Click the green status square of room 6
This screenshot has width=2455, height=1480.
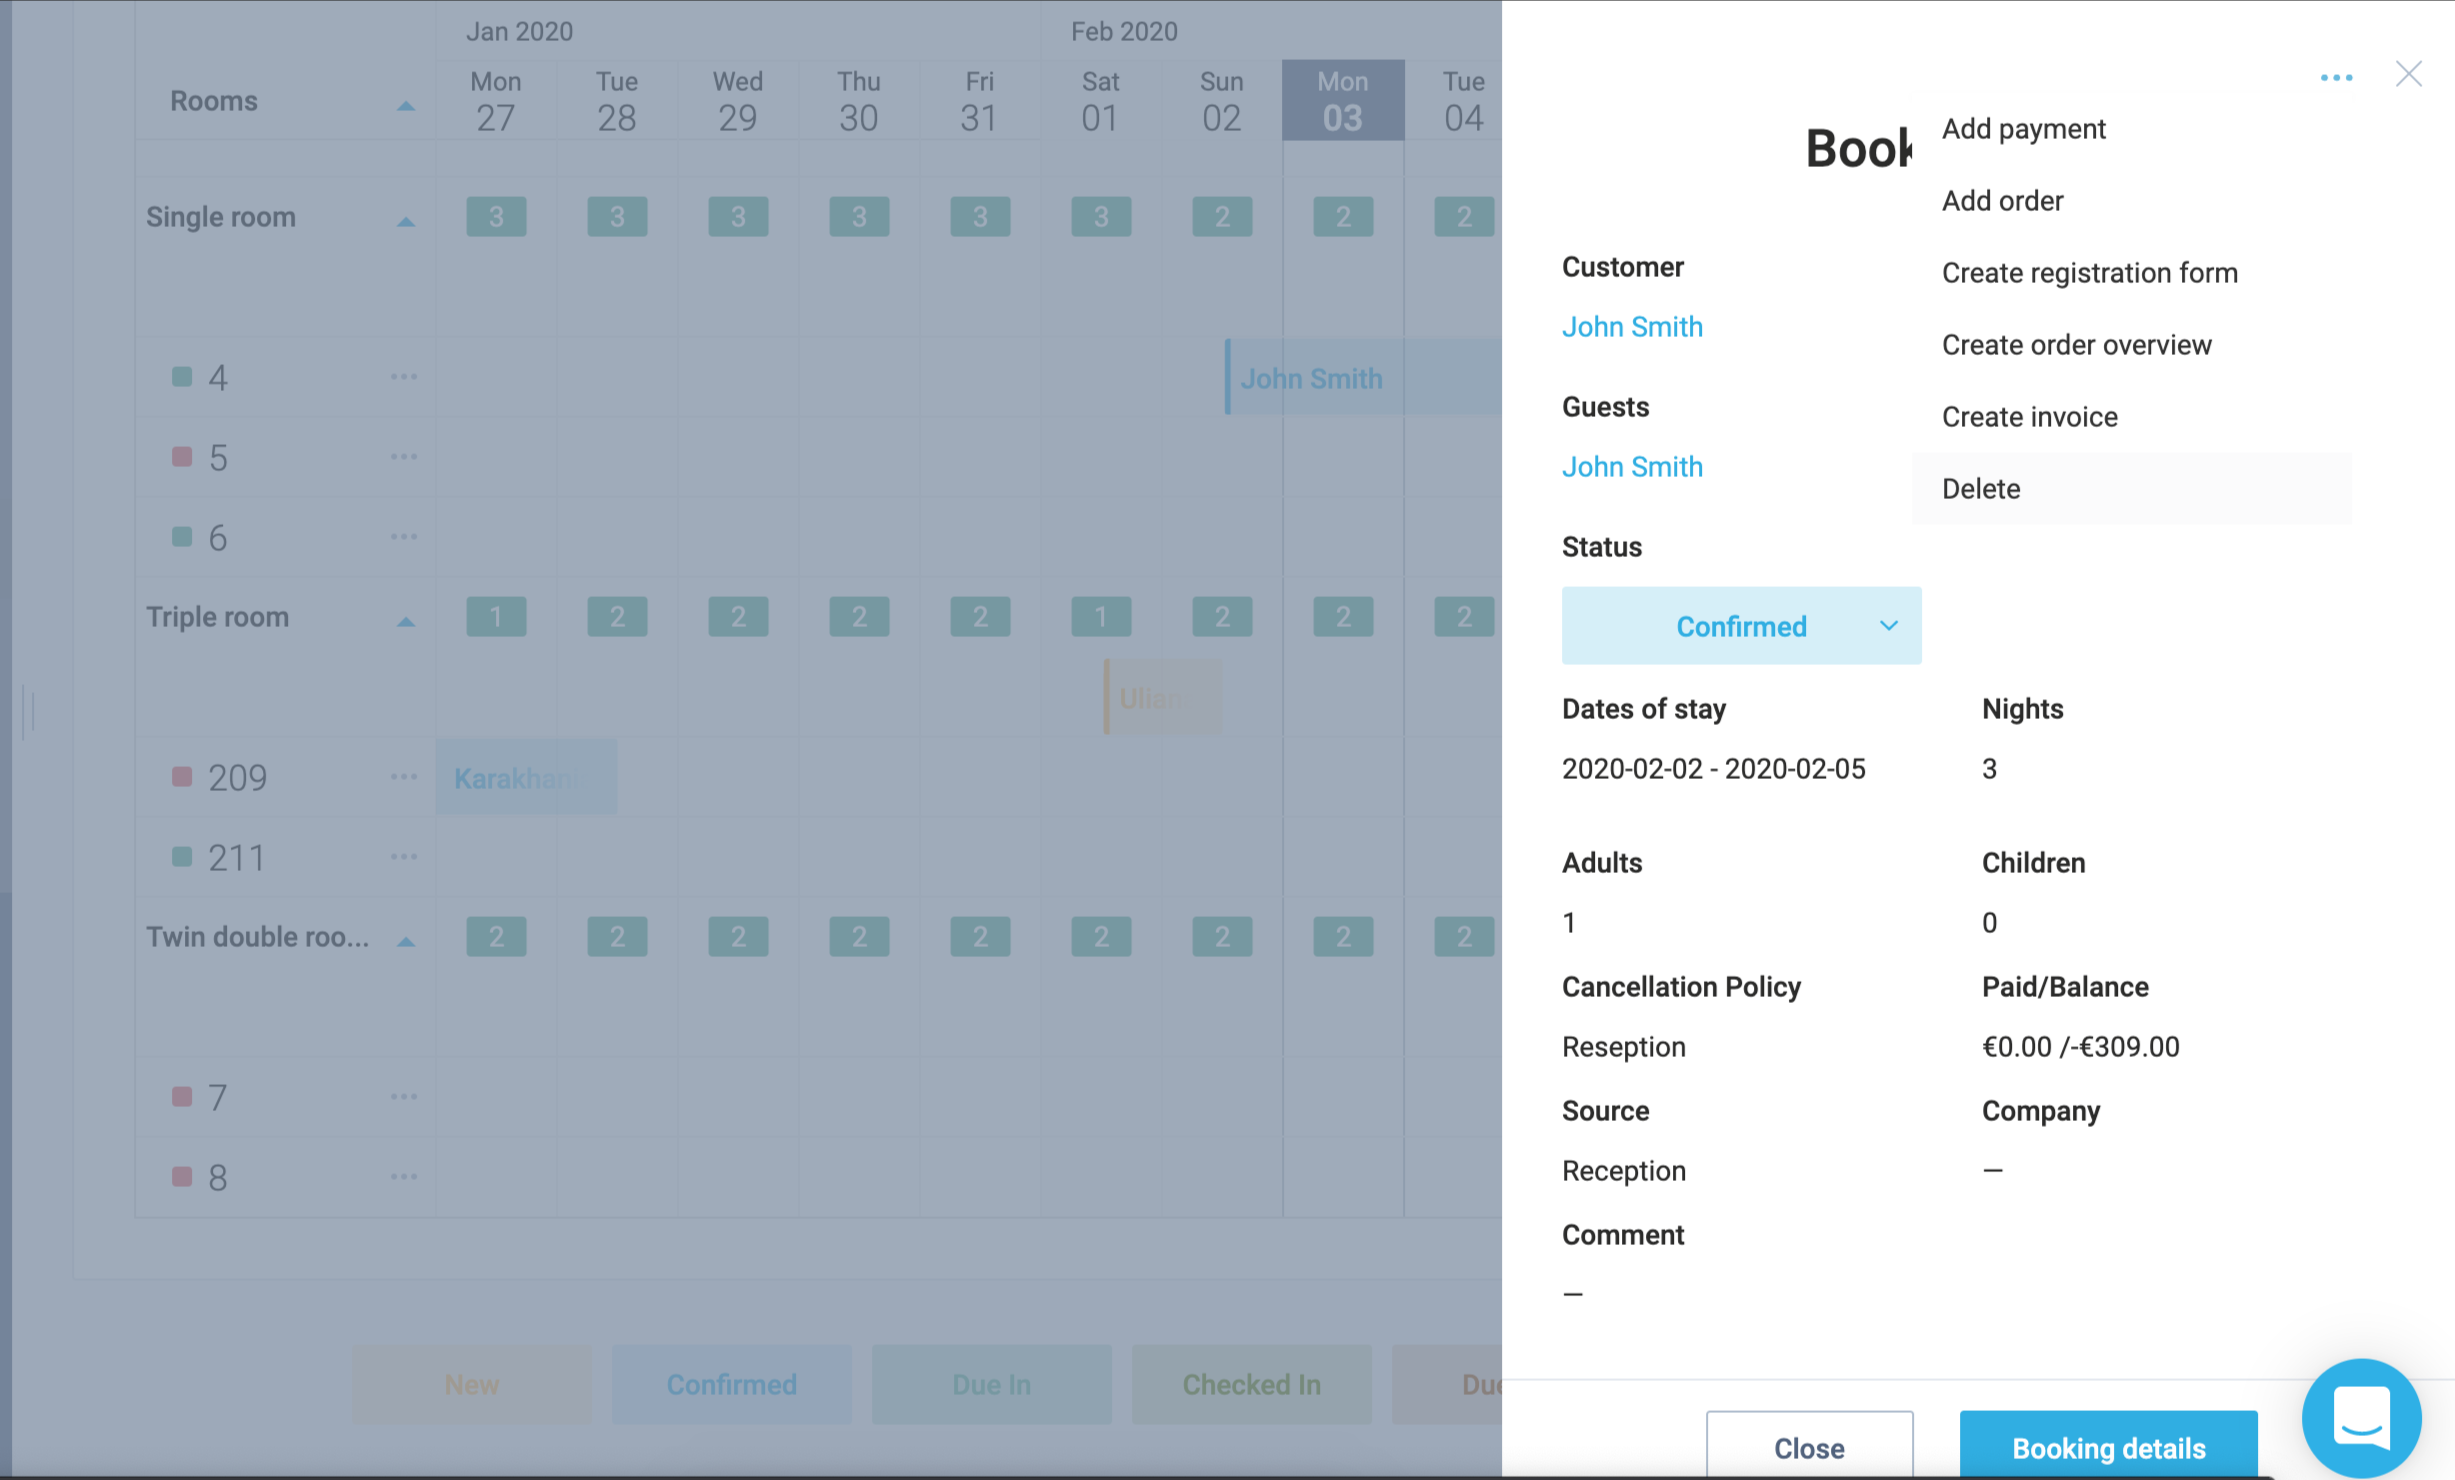[182, 536]
